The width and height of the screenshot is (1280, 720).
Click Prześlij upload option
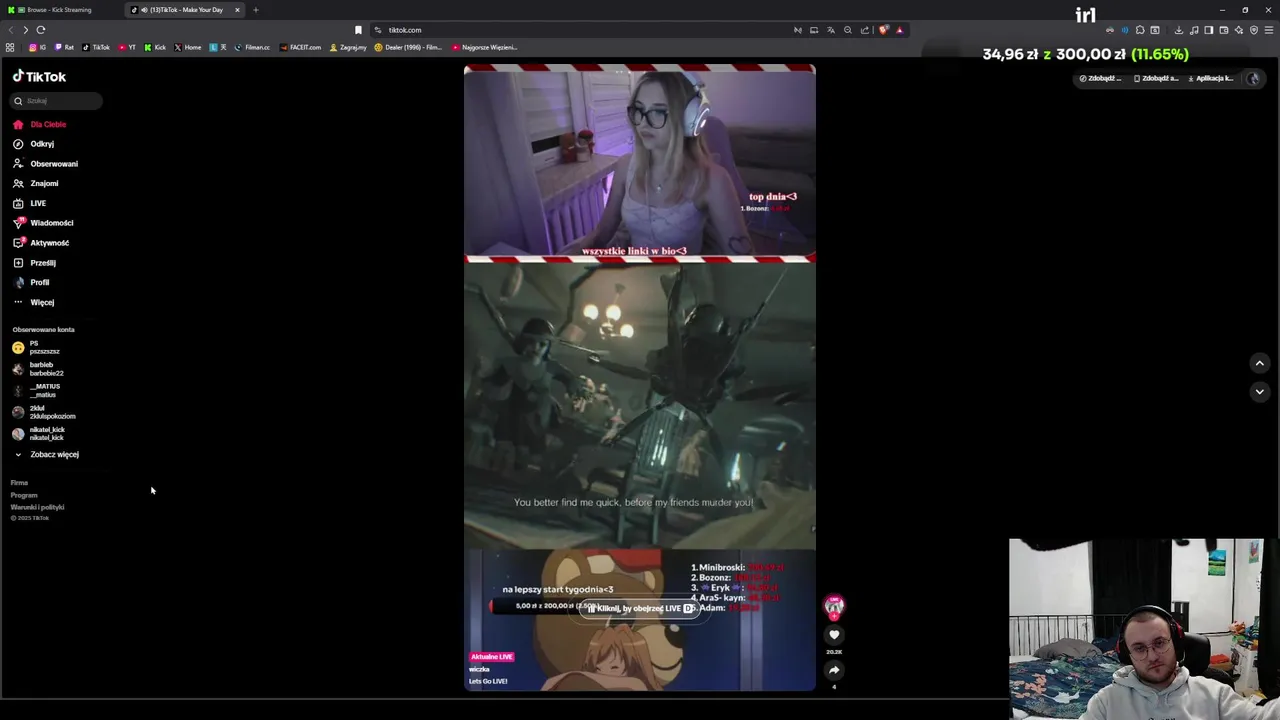(34, 262)
